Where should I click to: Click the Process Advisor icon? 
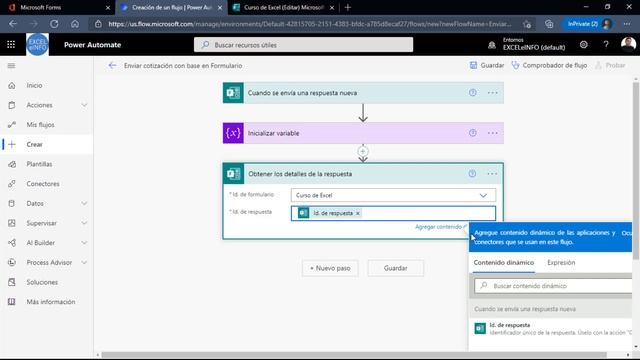pos(12,262)
